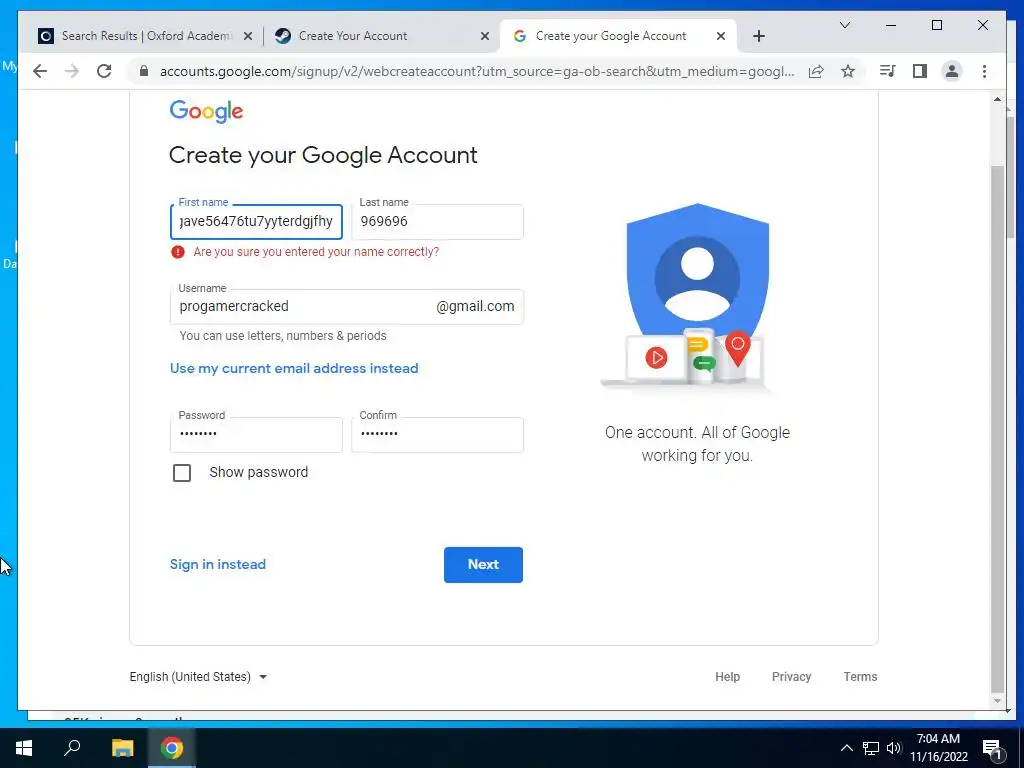Toggle the Chrome side panel
Image resolution: width=1024 pixels, height=768 pixels.
point(920,71)
